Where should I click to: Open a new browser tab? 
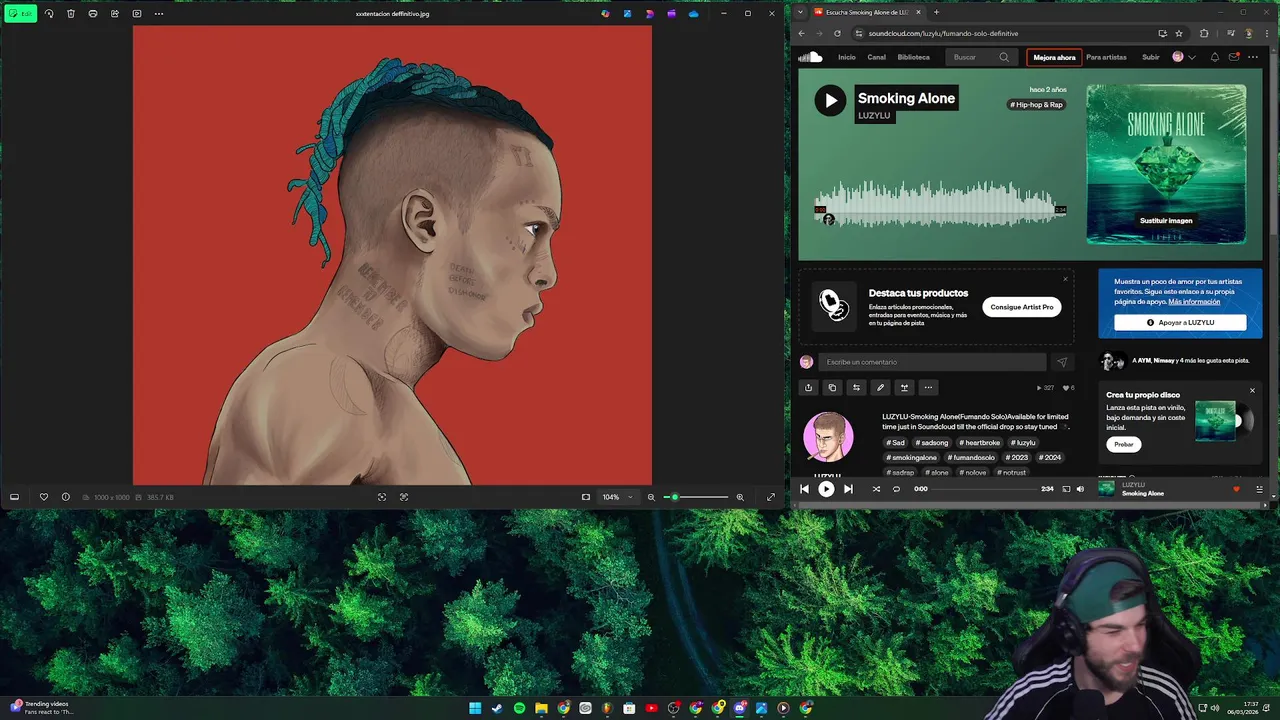pos(936,12)
